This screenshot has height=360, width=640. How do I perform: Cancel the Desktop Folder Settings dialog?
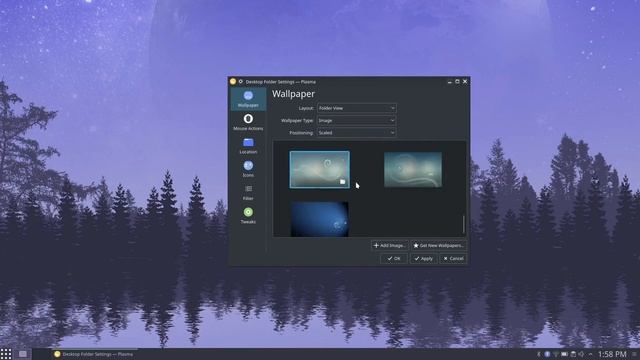click(x=453, y=258)
